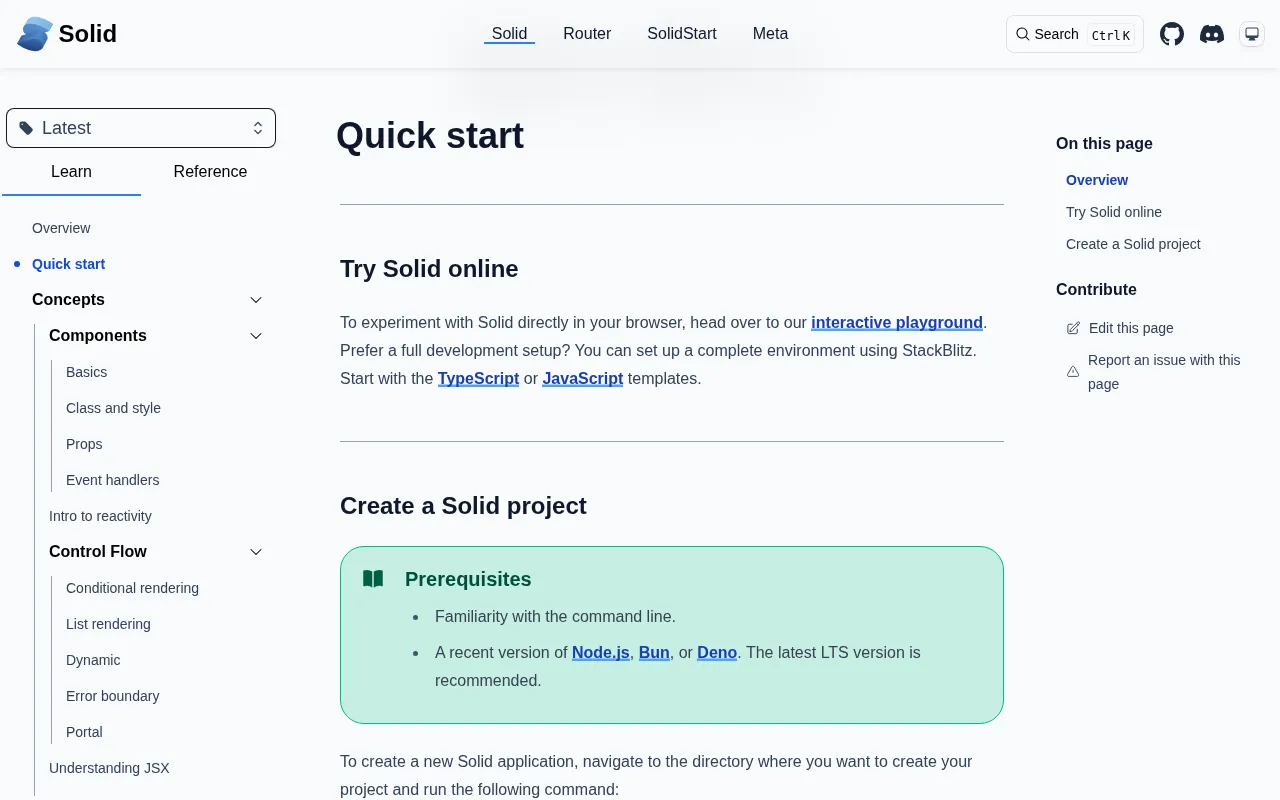Click the book icon in Prerequisites box

pyautogui.click(x=373, y=579)
